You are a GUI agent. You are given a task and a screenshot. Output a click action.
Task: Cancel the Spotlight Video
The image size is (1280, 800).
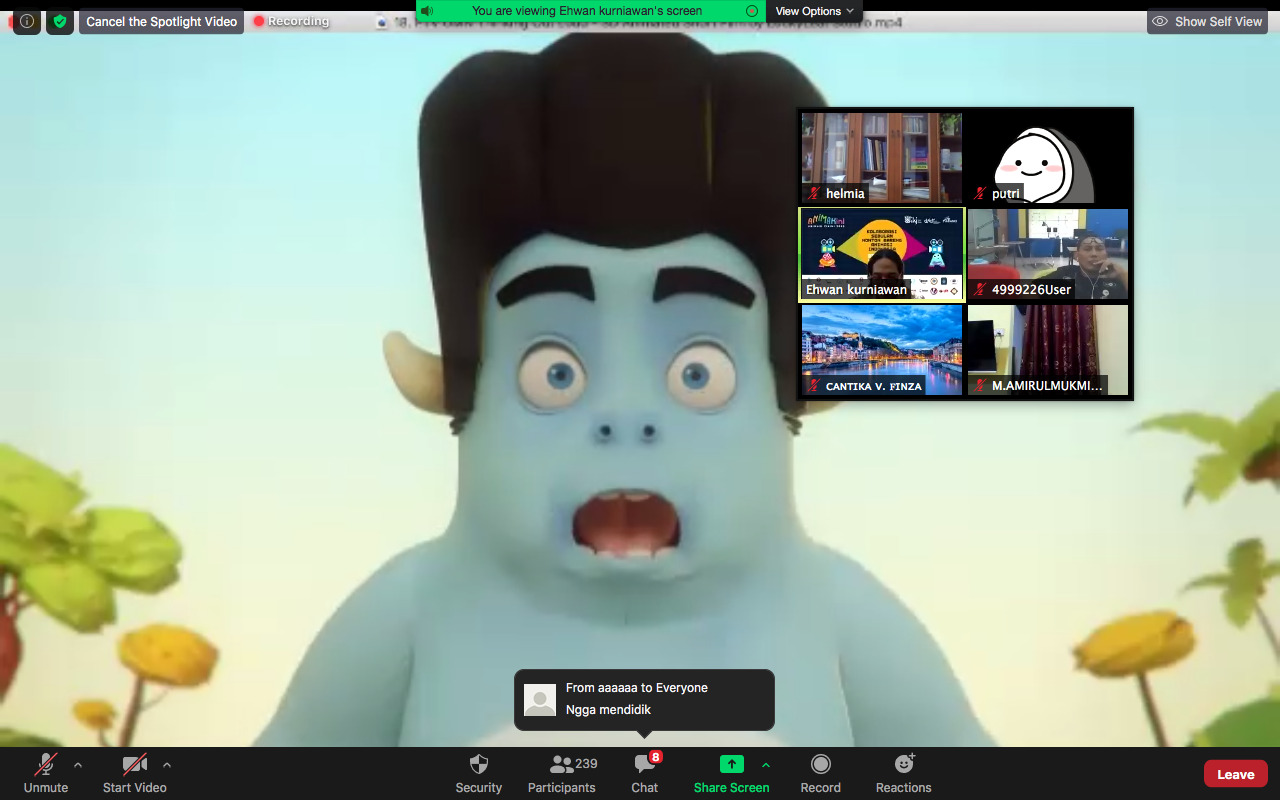tap(162, 21)
